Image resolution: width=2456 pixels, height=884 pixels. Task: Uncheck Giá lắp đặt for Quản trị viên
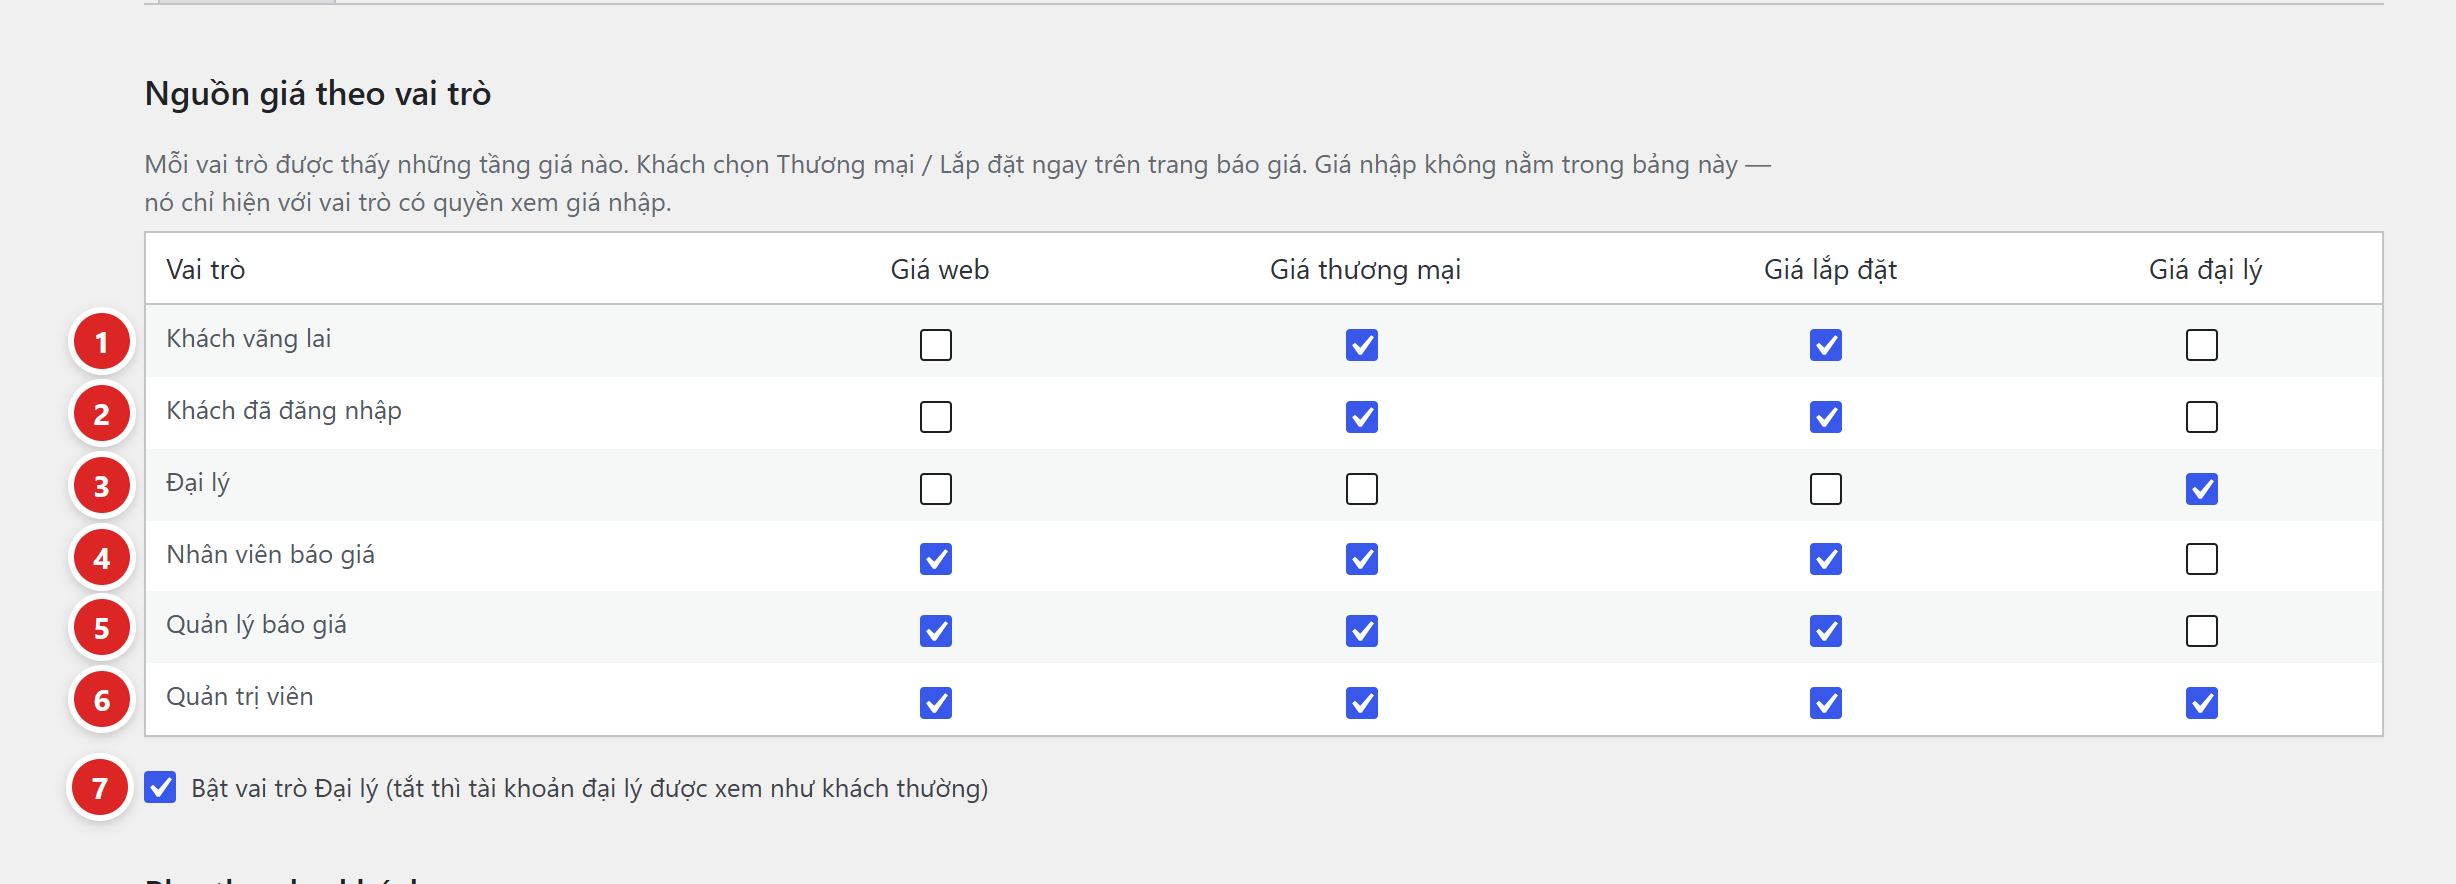pos(1826,703)
